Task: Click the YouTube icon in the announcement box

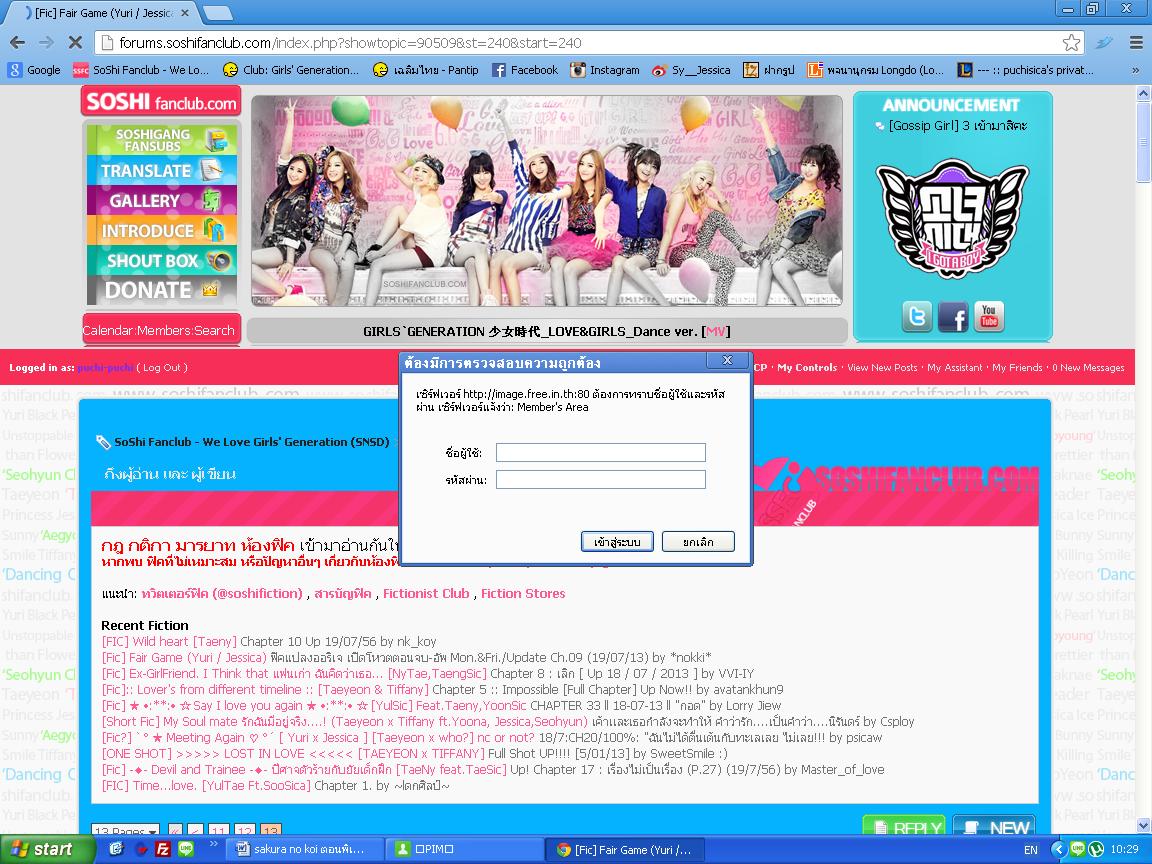Action: coord(989,317)
